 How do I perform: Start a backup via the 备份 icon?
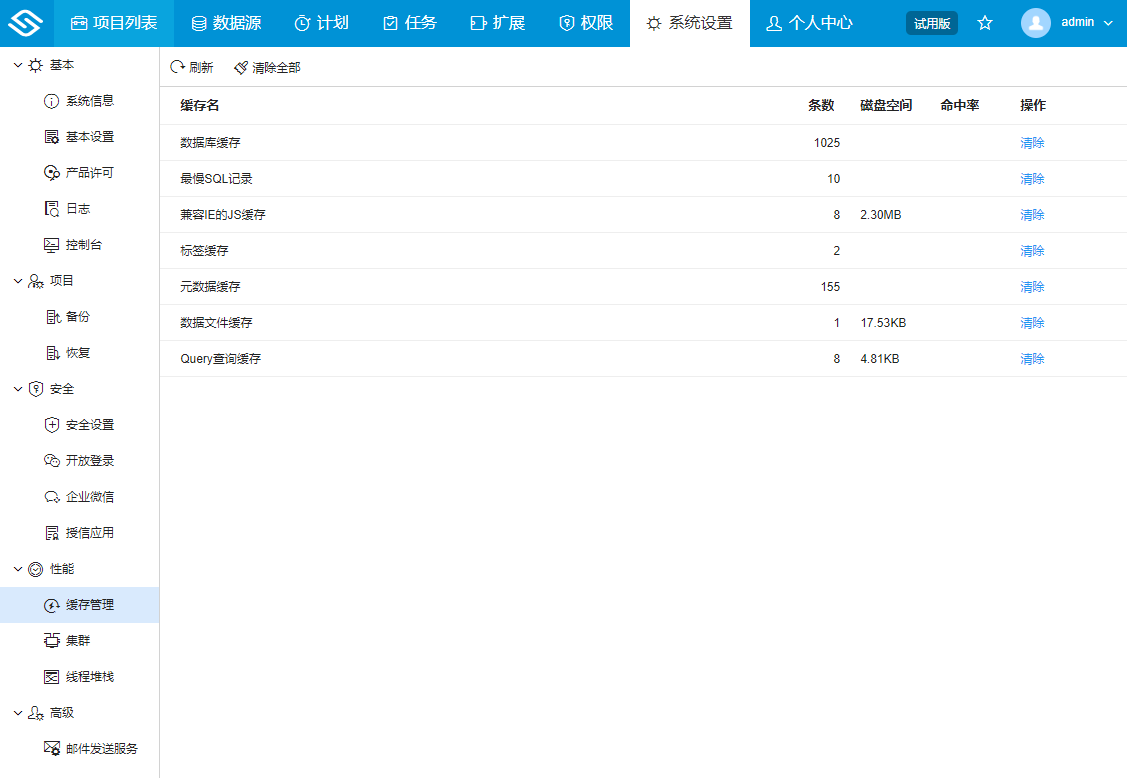pyautogui.click(x=49, y=316)
